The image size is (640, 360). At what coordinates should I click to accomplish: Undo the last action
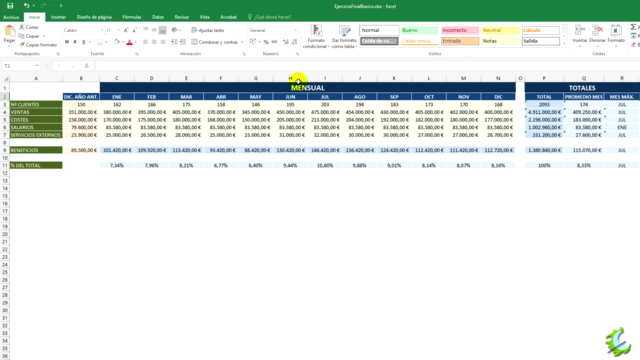26,6
